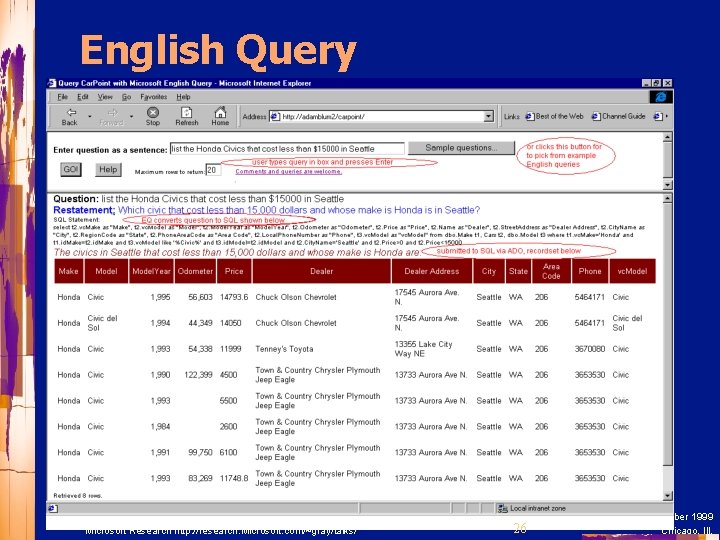Screen dimensions: 720x540
Task: Select the price 11748.8 cell
Action: click(234, 478)
